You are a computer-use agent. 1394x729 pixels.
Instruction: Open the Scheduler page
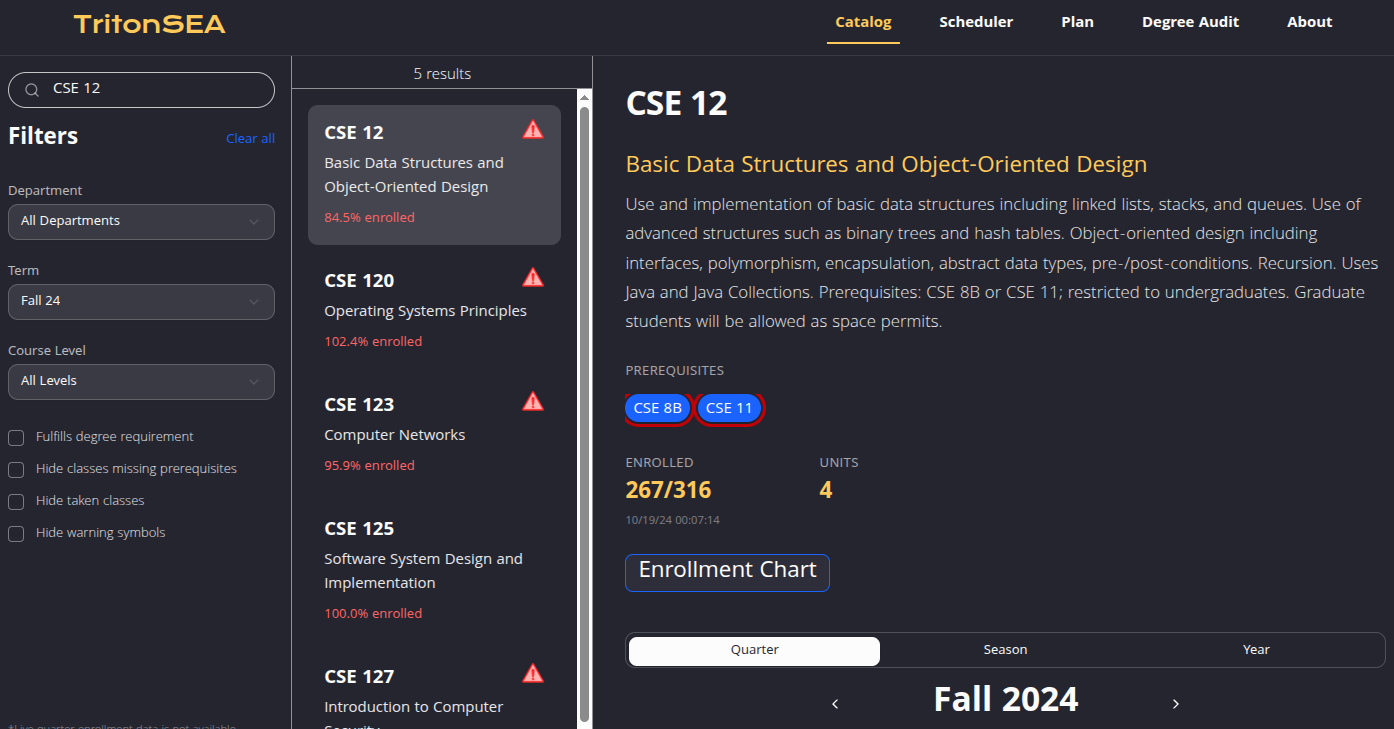975,22
